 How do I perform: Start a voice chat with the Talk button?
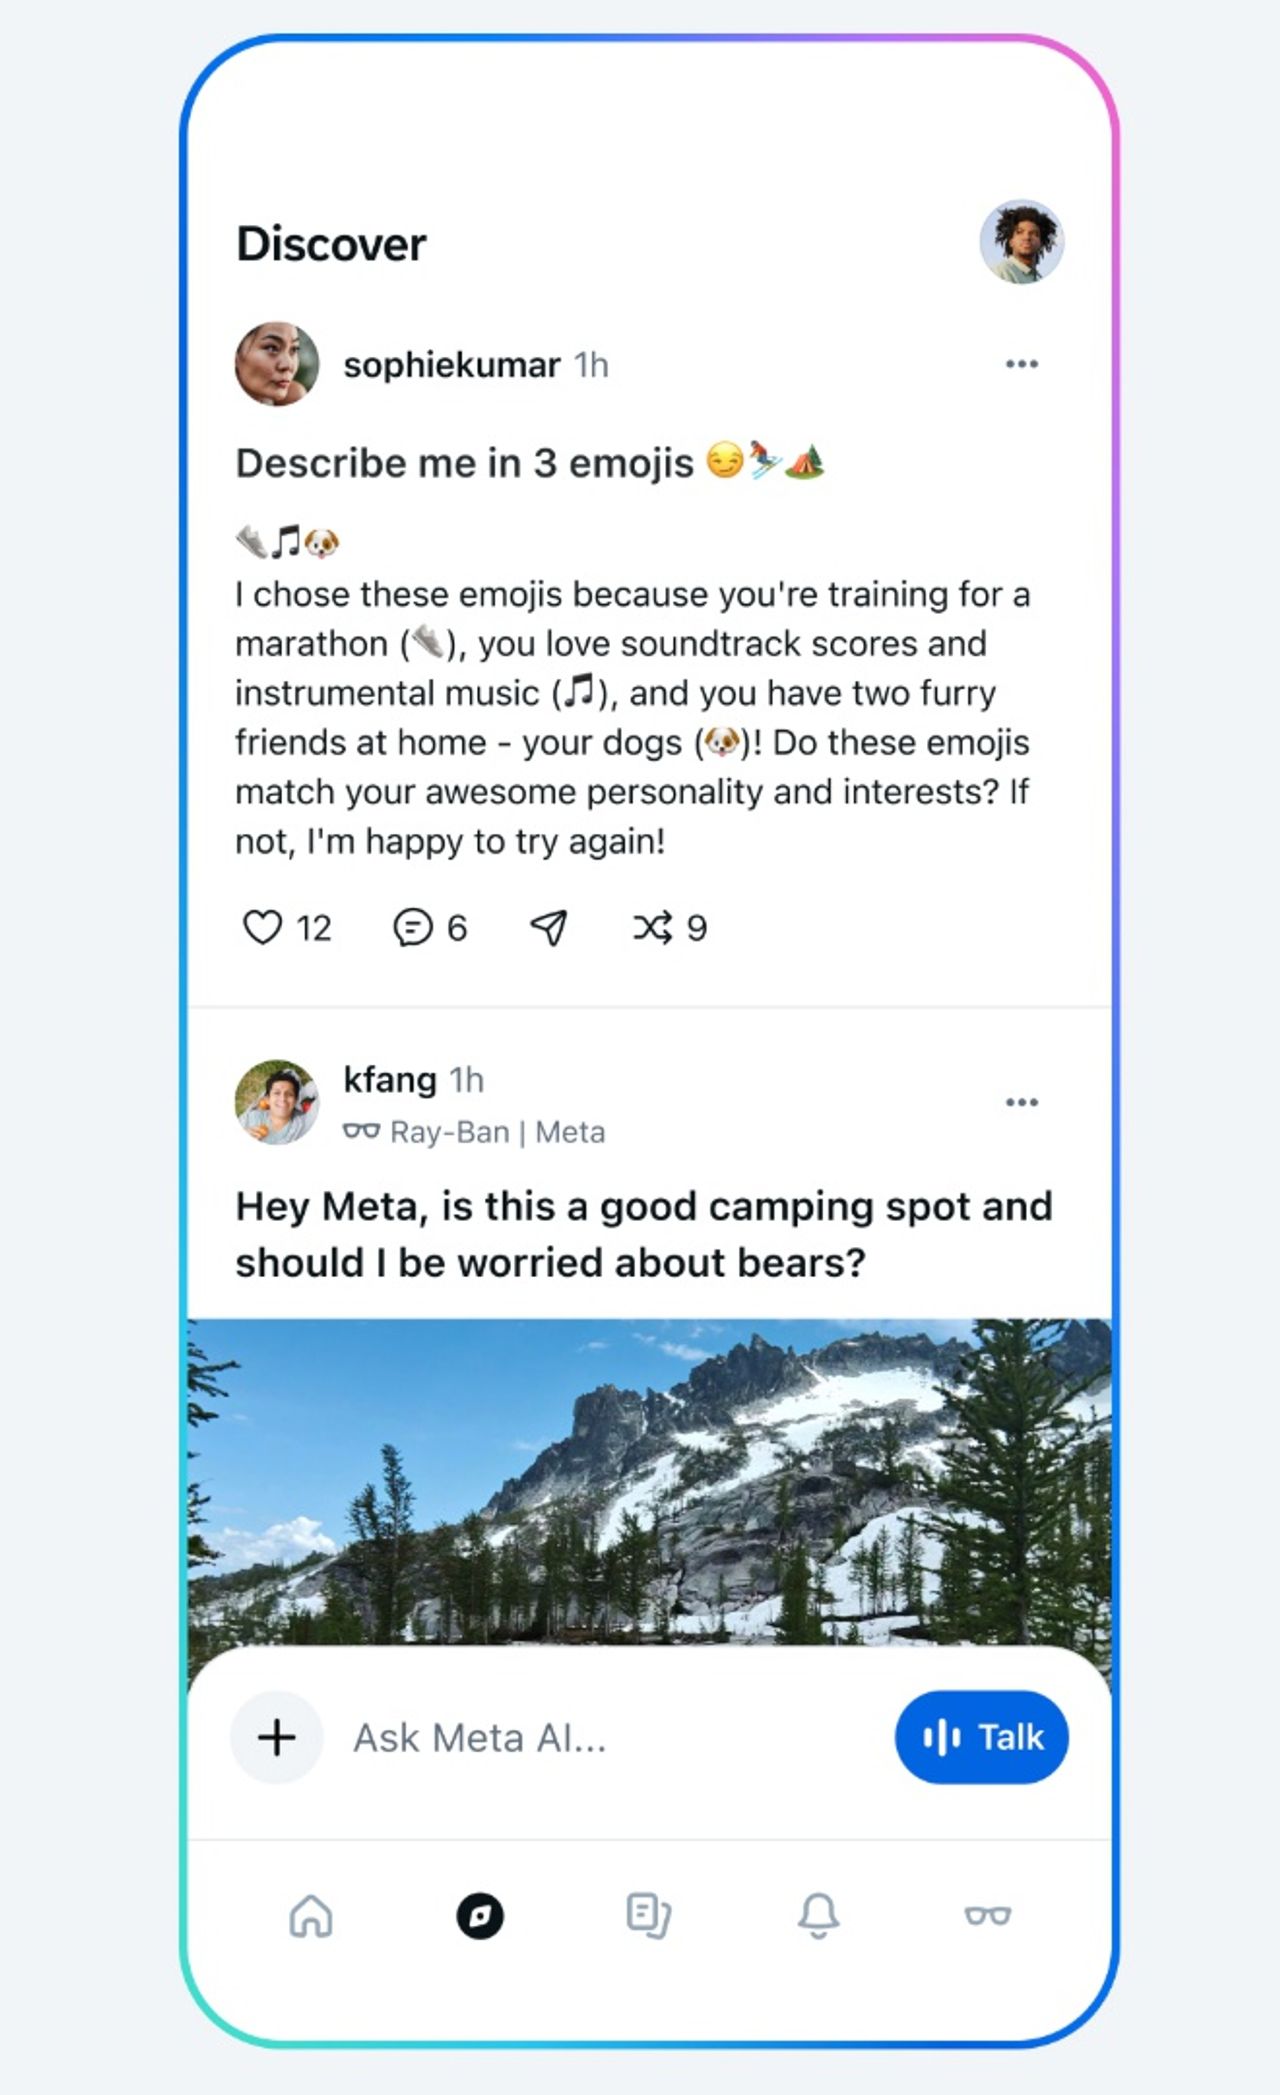(981, 1737)
